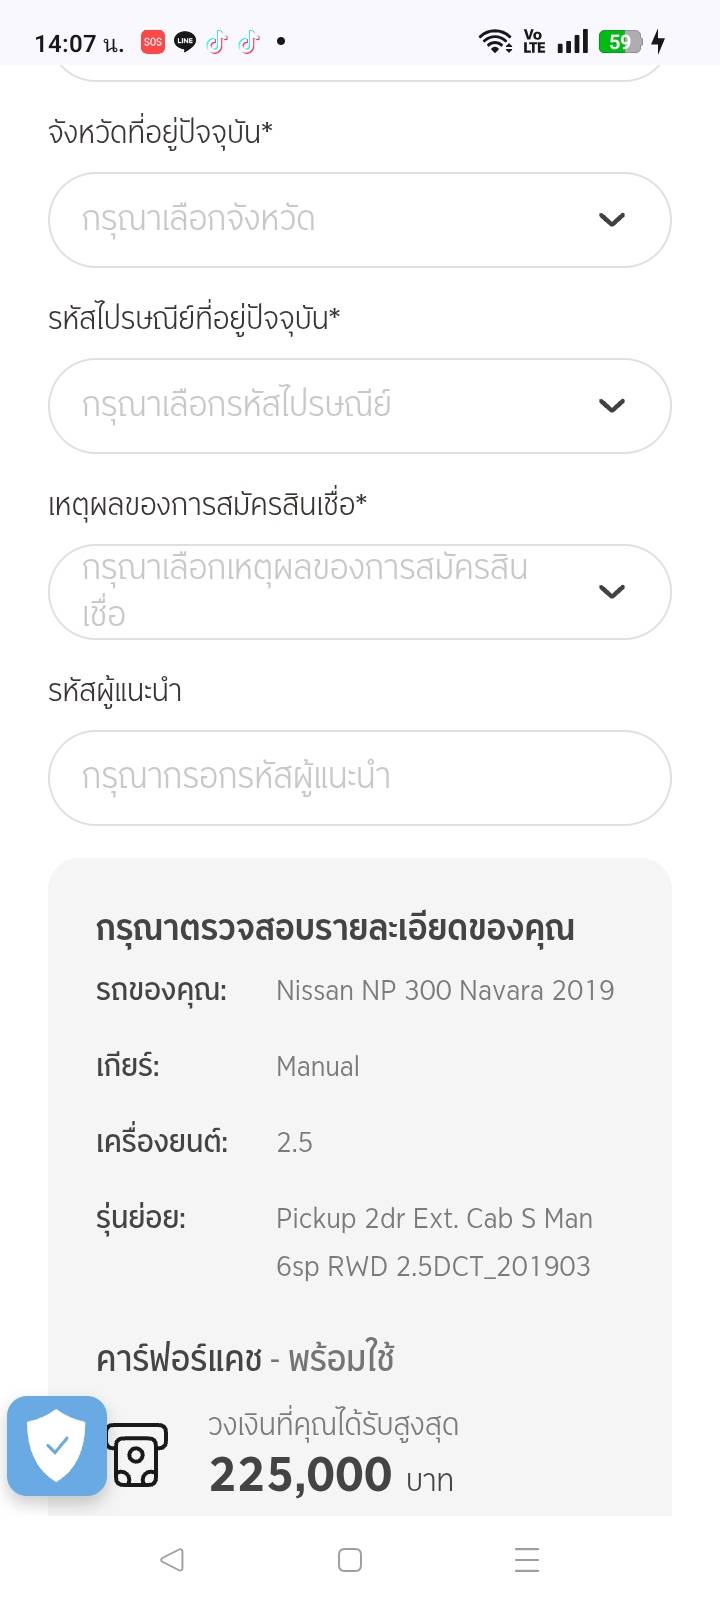Expand province list via chevron arrow
The width and height of the screenshot is (720, 1604).
click(x=611, y=220)
